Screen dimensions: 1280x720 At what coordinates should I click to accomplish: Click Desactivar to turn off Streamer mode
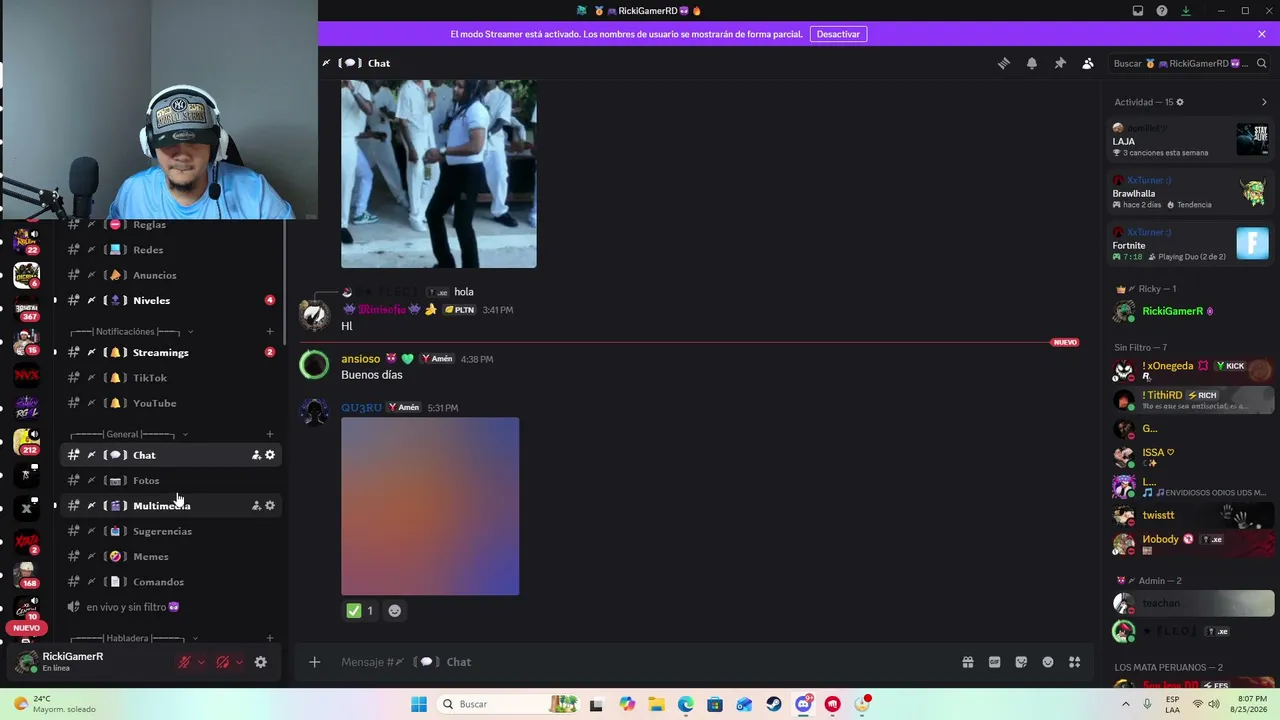click(838, 34)
